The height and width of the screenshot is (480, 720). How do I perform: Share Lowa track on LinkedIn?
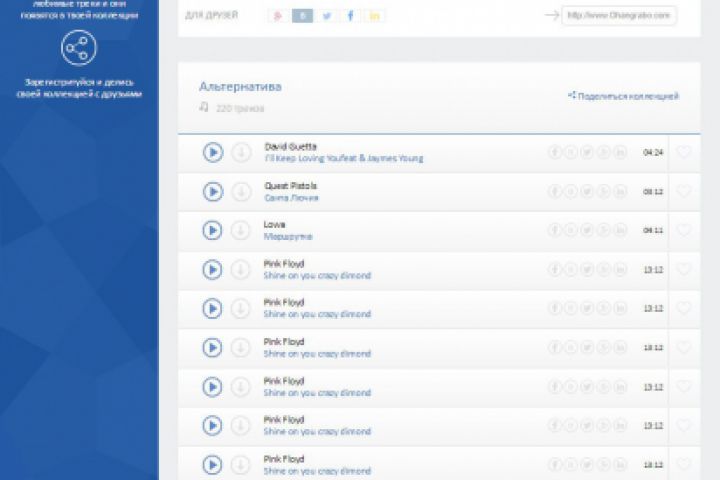[620, 230]
